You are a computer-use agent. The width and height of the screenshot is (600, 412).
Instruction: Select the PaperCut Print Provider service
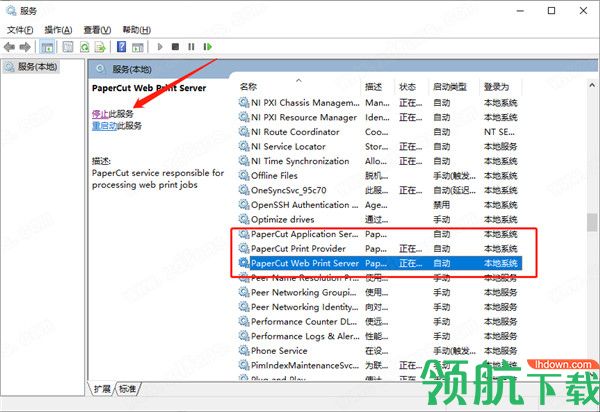(379, 248)
